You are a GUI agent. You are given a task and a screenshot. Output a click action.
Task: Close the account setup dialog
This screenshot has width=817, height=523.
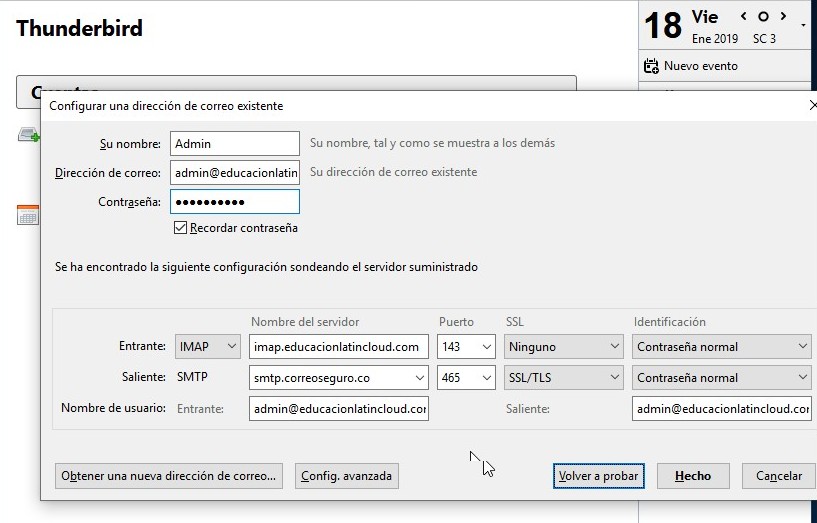[813, 106]
